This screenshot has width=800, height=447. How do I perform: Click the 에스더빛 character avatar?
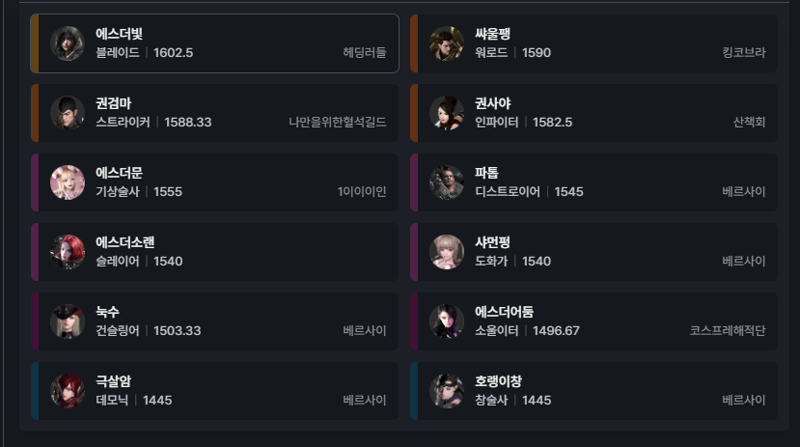click(x=67, y=43)
